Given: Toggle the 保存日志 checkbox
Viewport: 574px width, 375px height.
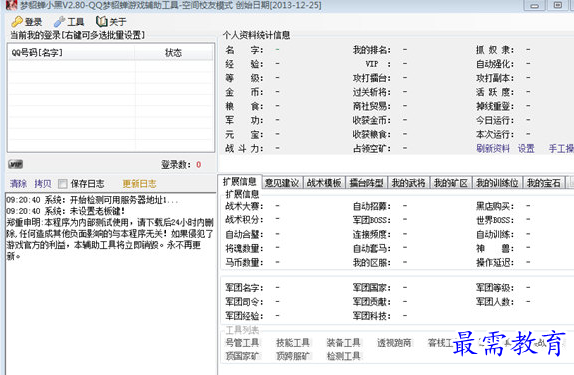Looking at the screenshot, I should pyautogui.click(x=63, y=184).
